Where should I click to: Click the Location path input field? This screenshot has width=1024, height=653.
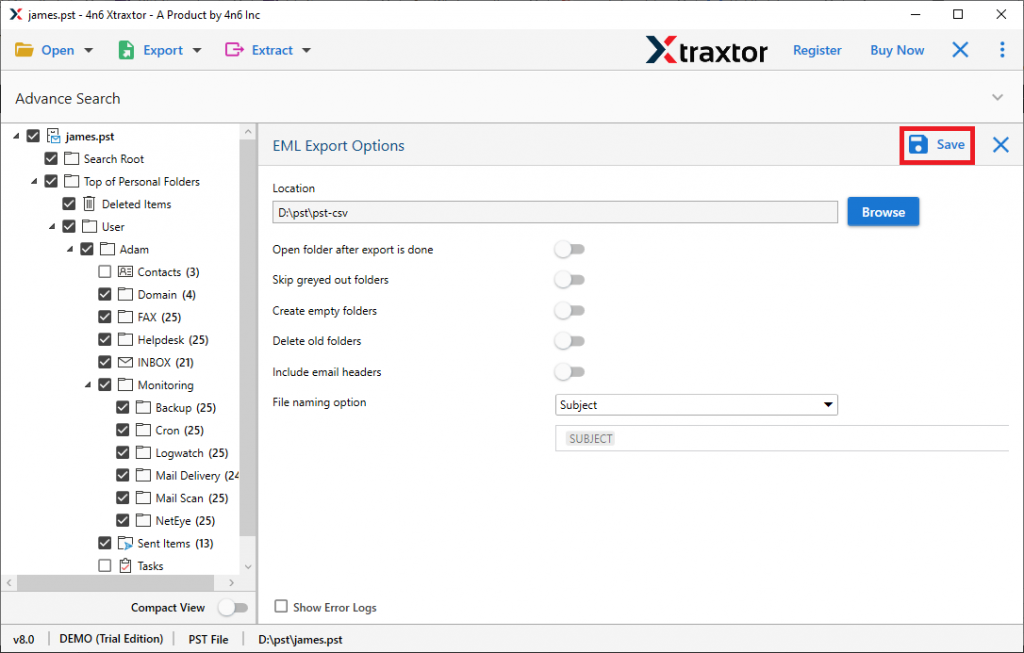[554, 212]
